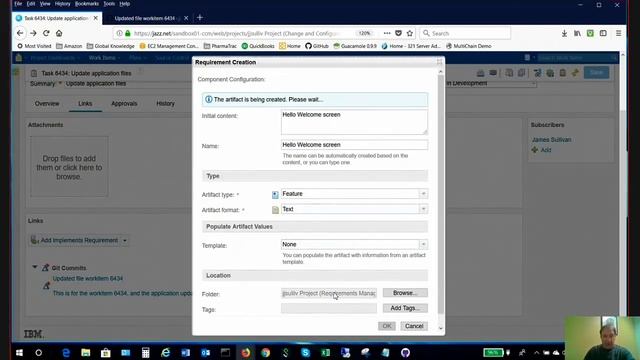
Task: Open Skype from the taskbar
Action: [305, 352]
